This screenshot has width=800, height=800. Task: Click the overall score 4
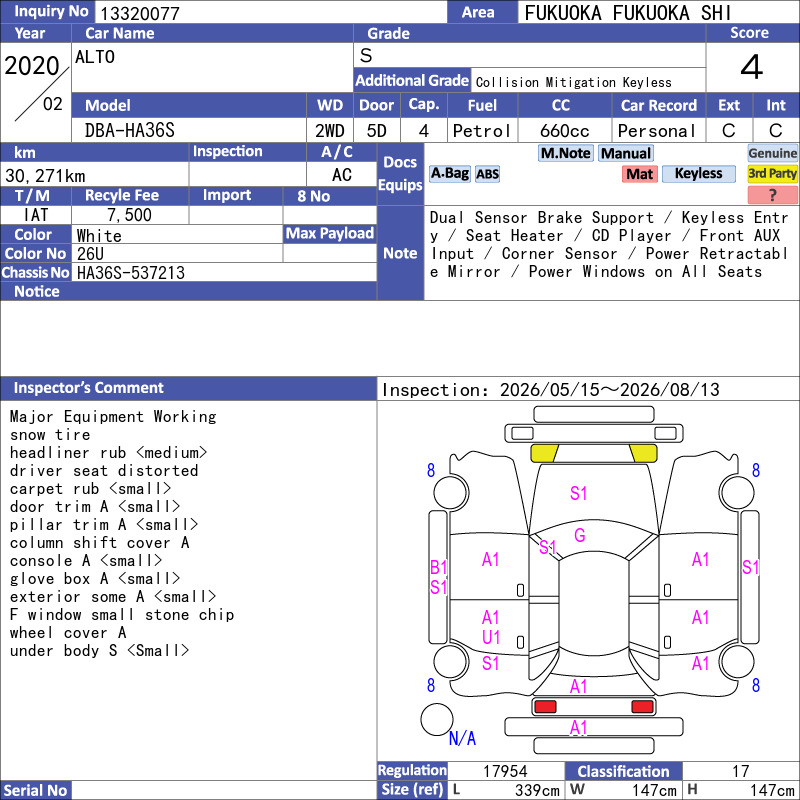pyautogui.click(x=752, y=67)
